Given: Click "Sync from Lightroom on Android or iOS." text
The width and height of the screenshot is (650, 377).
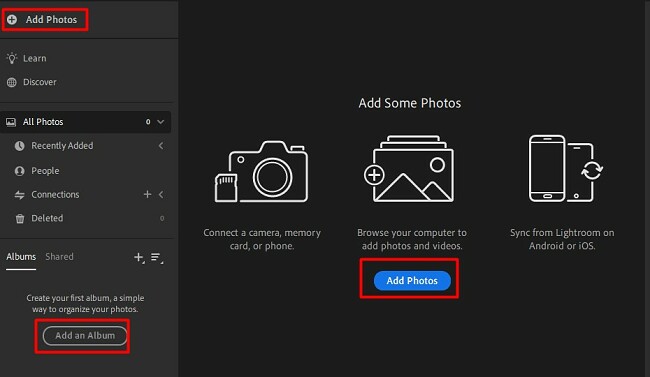Looking at the screenshot, I should 562,239.
